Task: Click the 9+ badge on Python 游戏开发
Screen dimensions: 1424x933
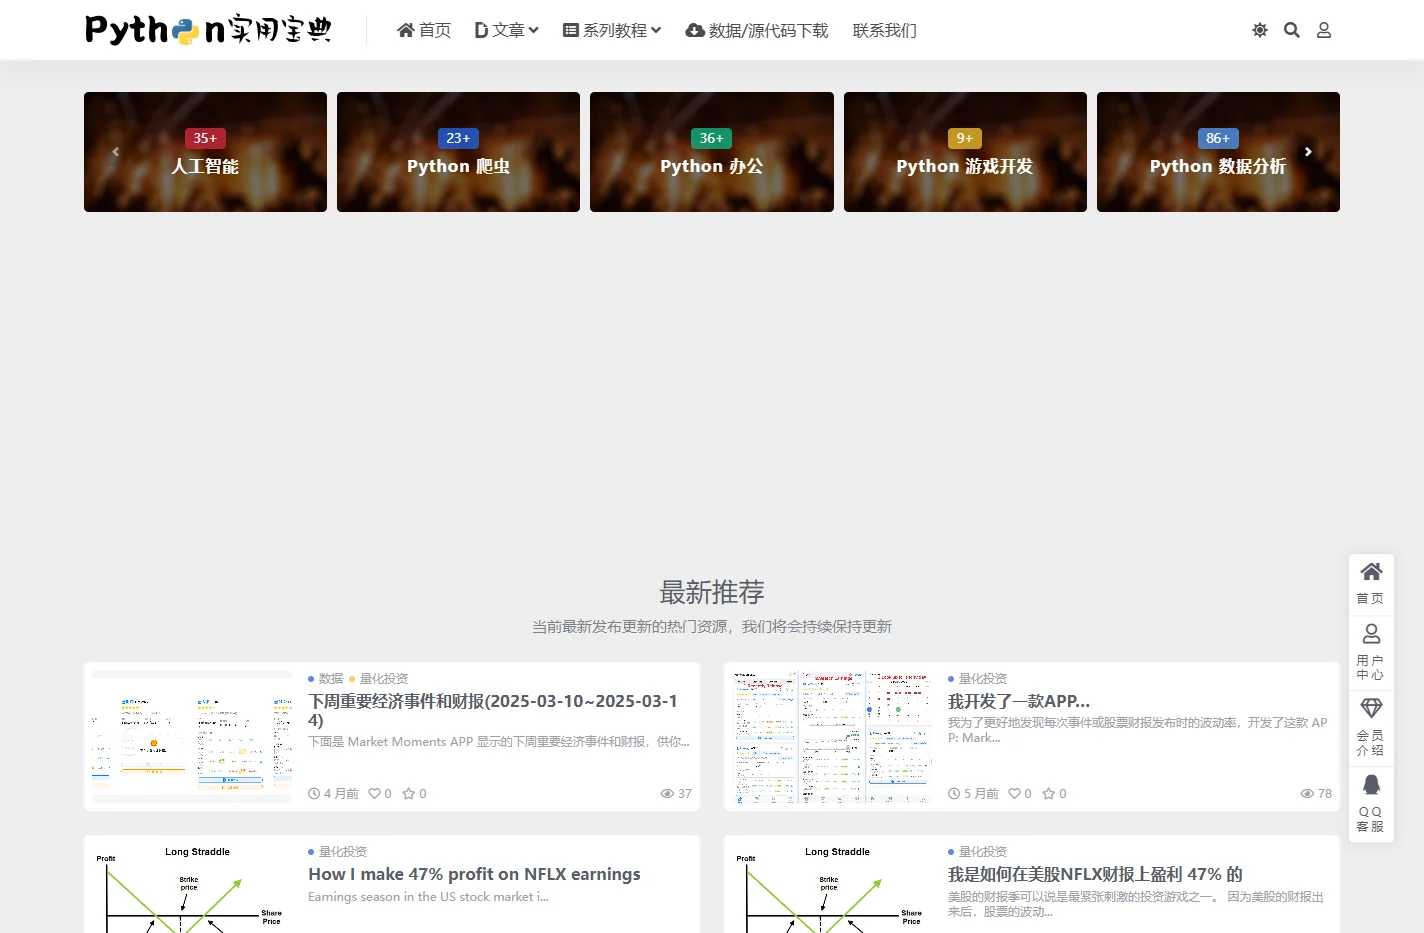Action: pyautogui.click(x=964, y=138)
